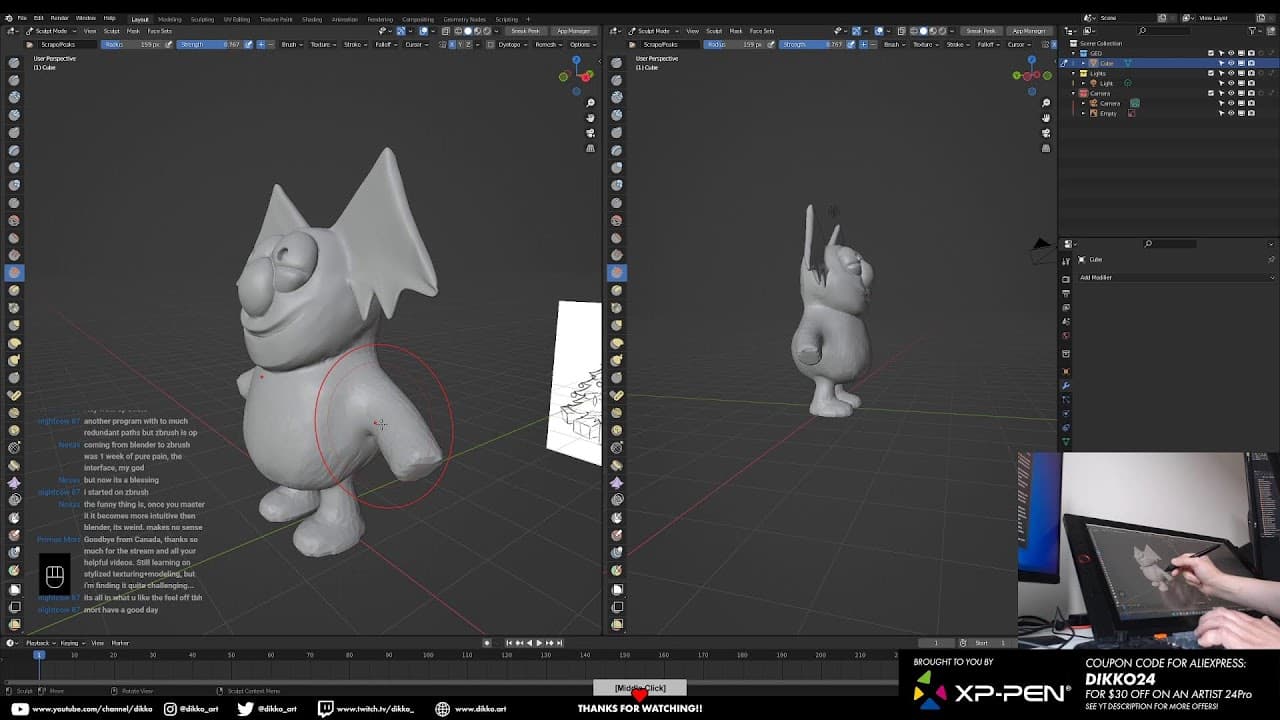Collapse the Lights collection in outliner
Viewport: 1280px width, 720px height.
coord(1074,73)
